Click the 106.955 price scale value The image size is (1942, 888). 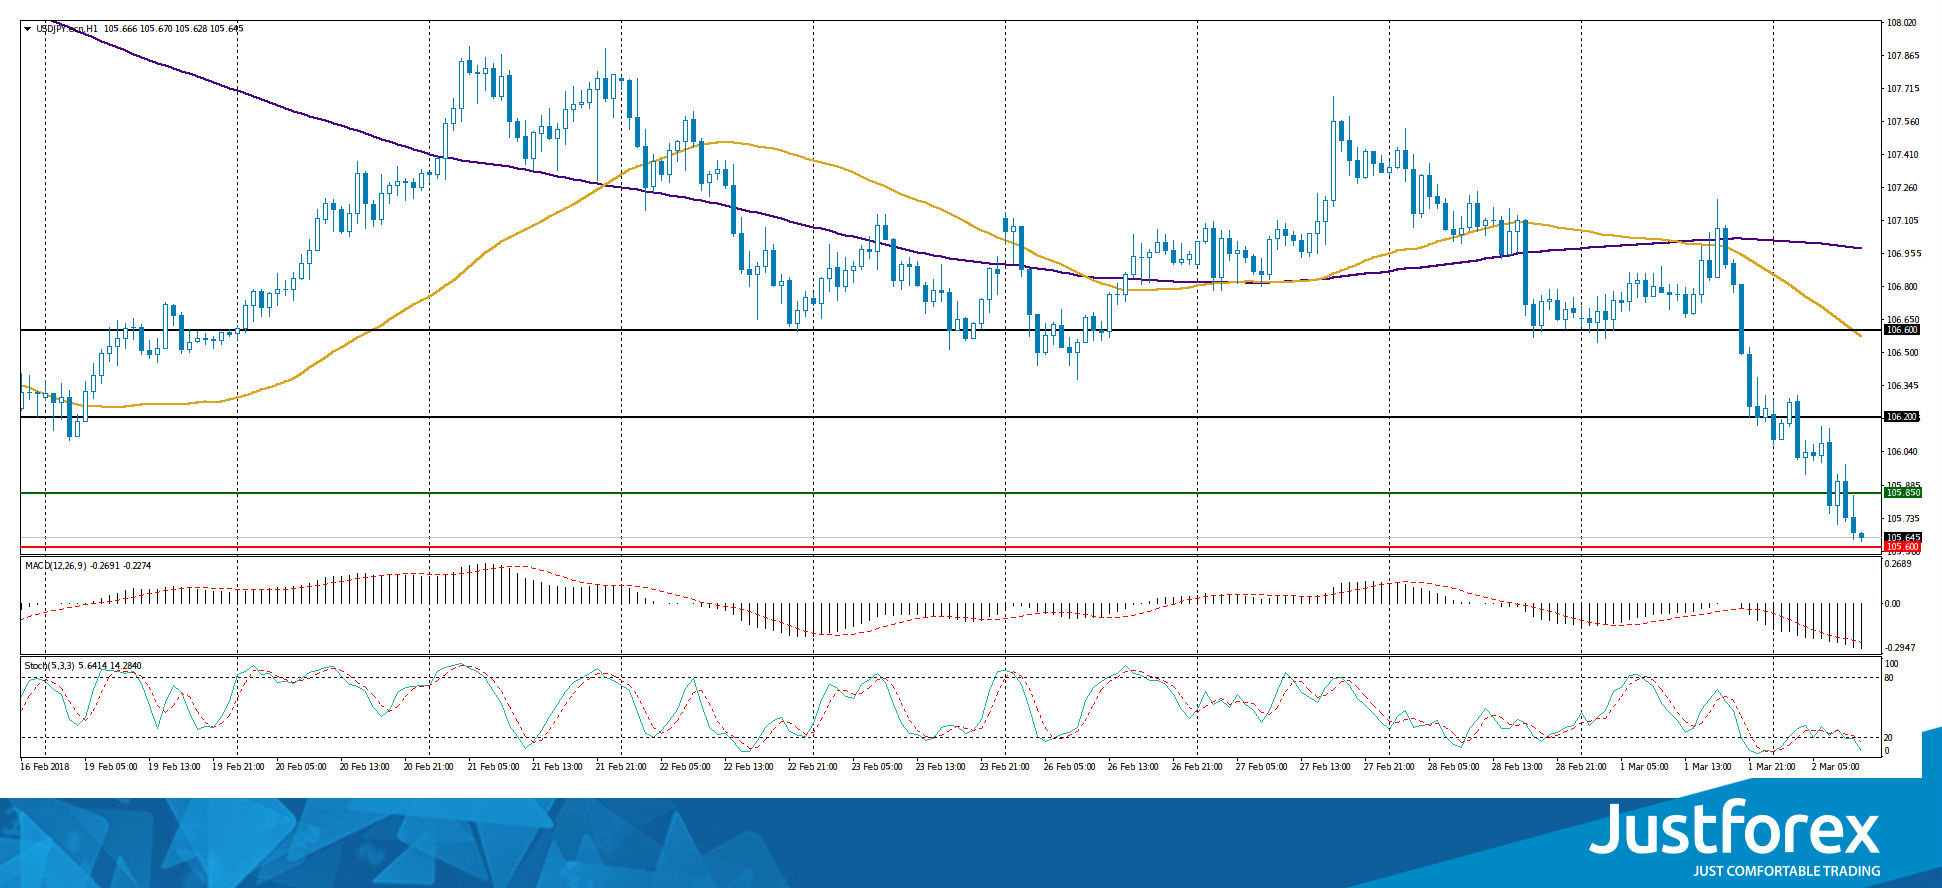(x=1902, y=254)
